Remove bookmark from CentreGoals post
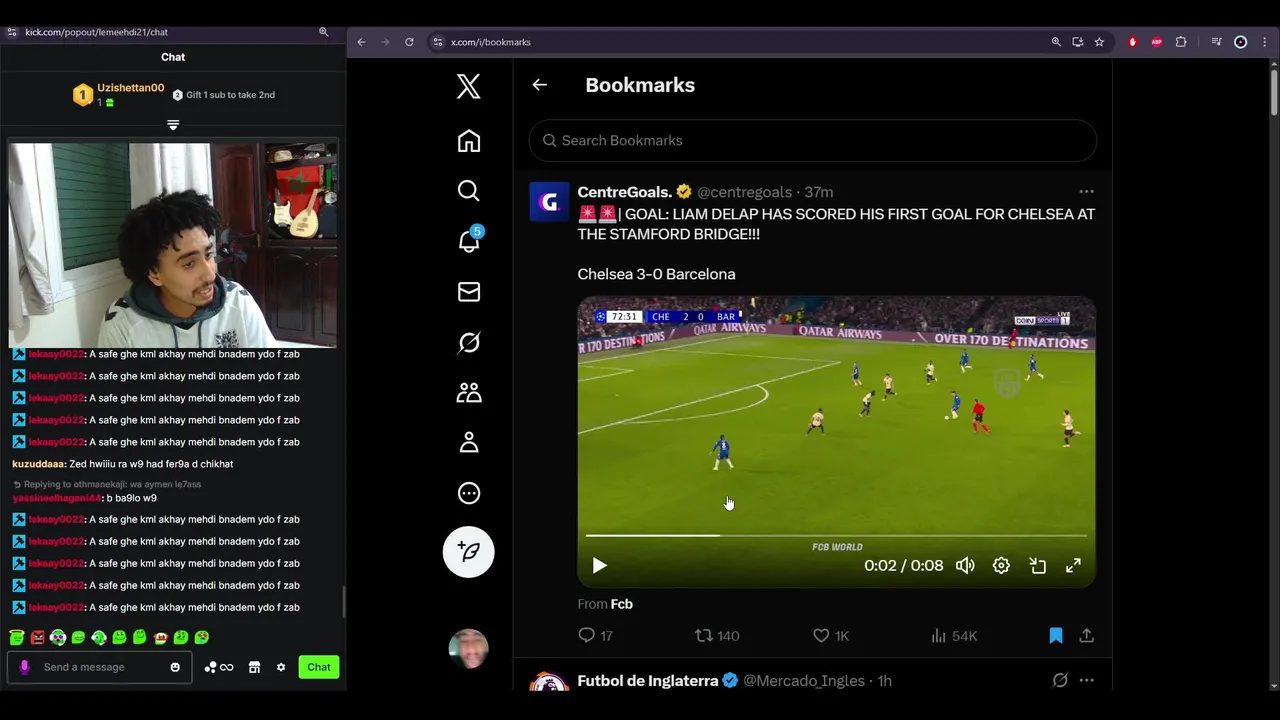This screenshot has height=720, width=1280. click(x=1056, y=636)
